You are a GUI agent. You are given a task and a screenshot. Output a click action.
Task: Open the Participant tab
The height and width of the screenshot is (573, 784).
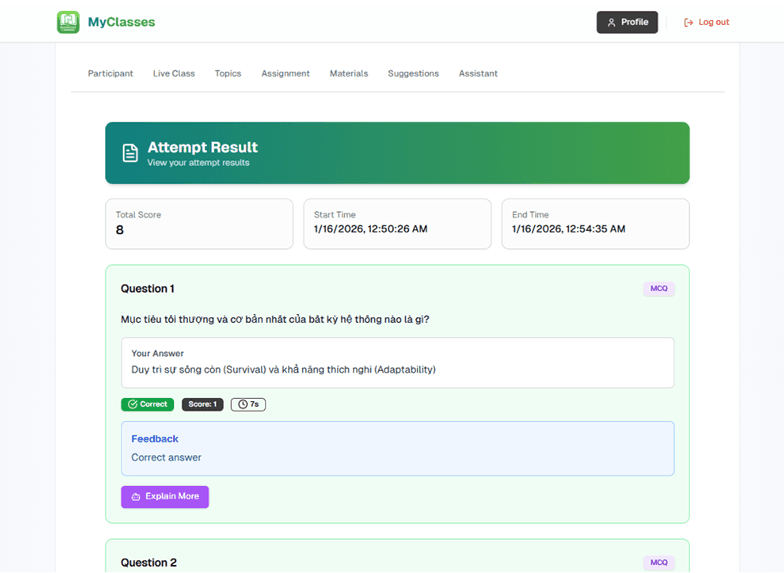tap(110, 74)
